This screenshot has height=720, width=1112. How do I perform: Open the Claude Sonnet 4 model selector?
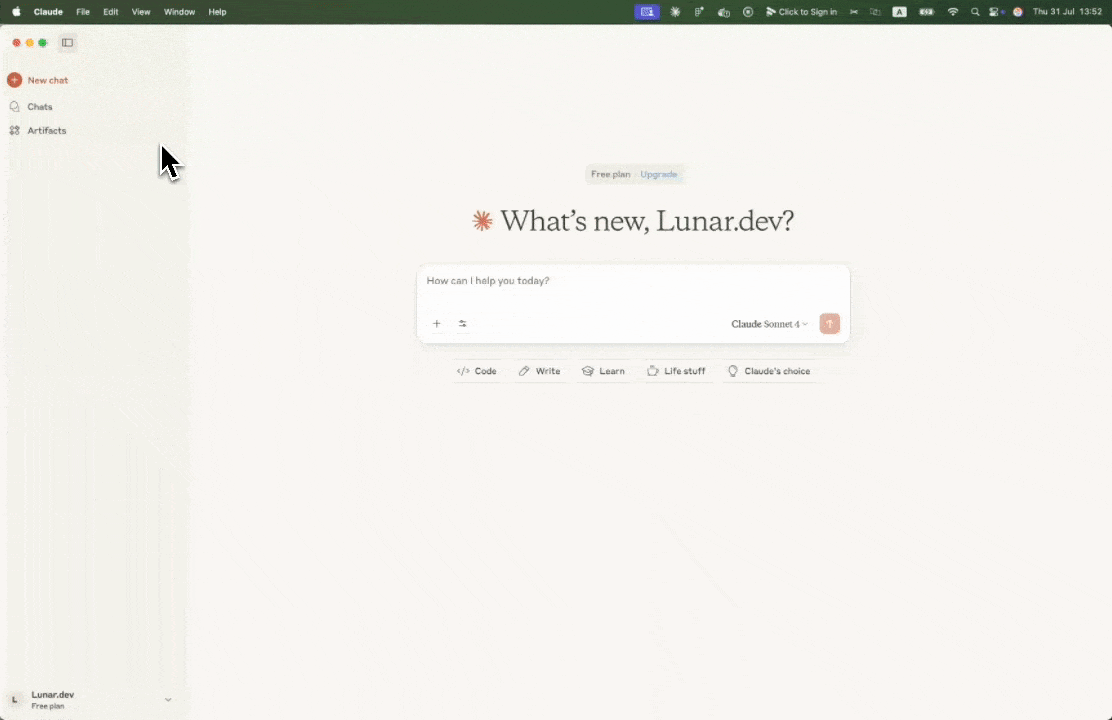(769, 324)
